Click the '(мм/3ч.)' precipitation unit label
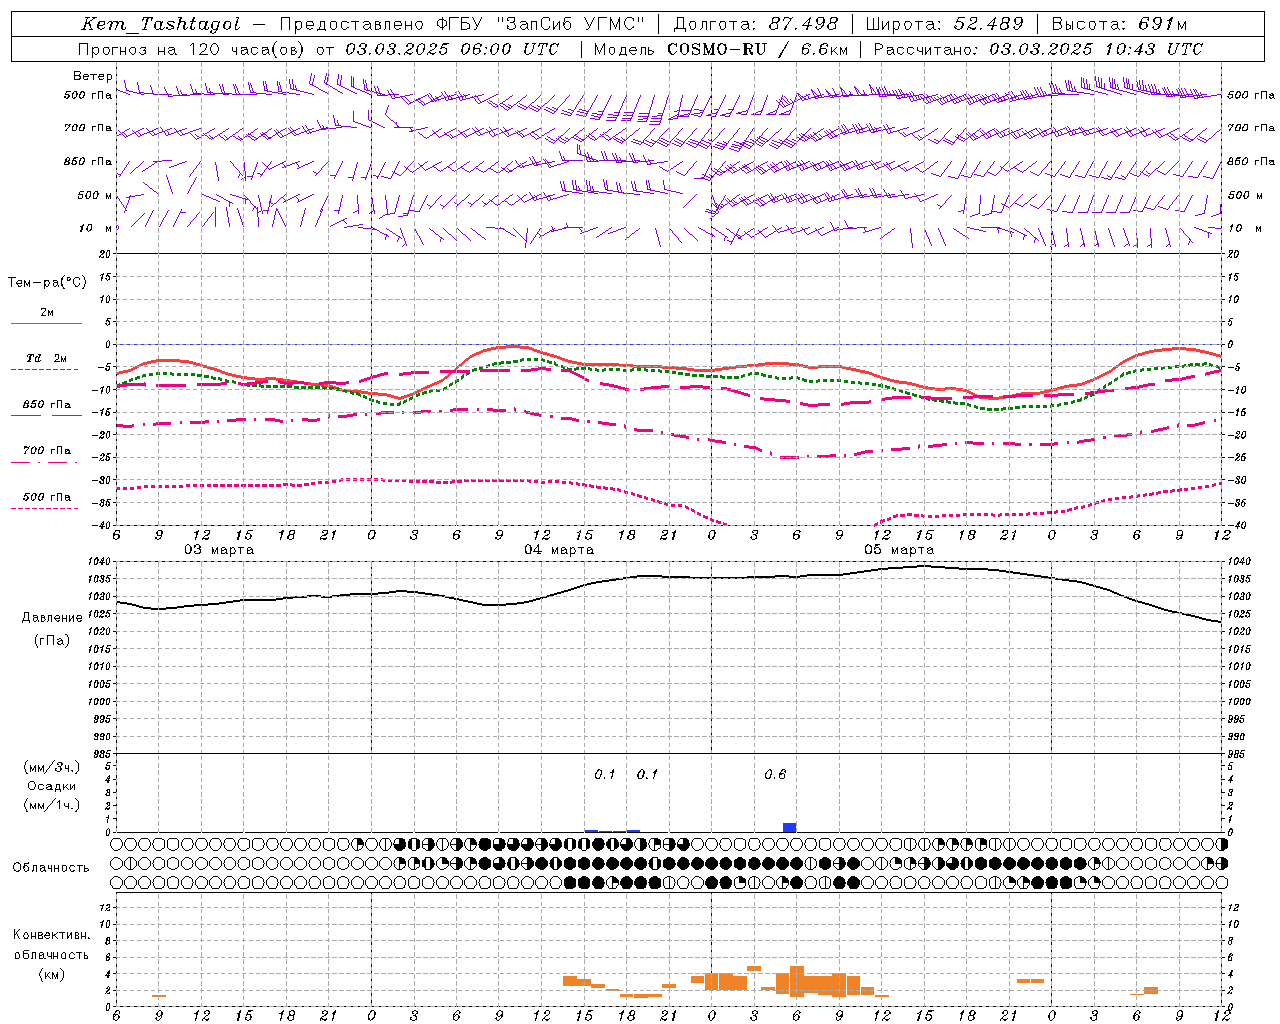 pos(52,767)
